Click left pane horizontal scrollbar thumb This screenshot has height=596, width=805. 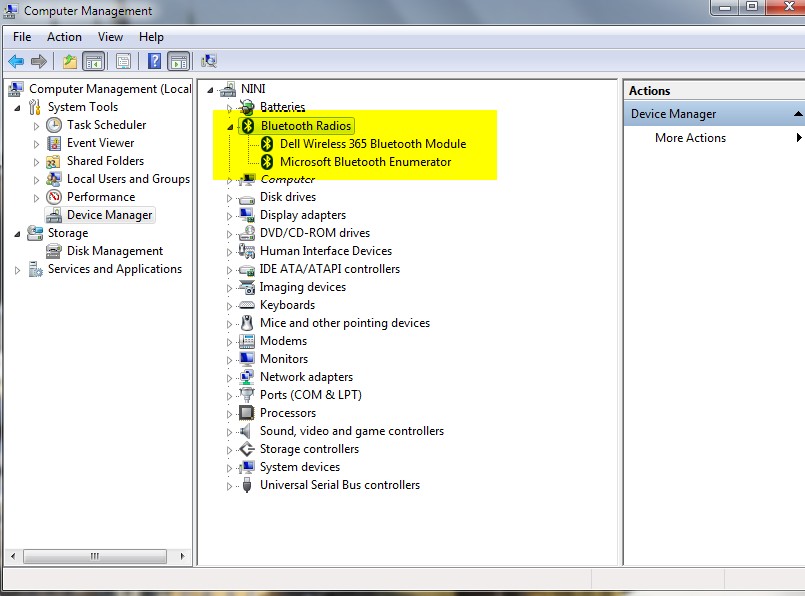click(95, 556)
